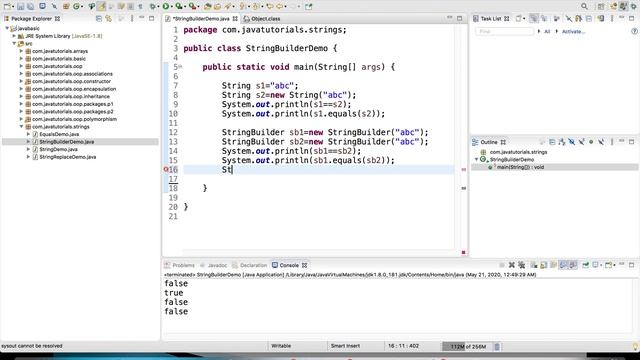Click the Task List help question icon
640x360 pixels.
pyautogui.click(x=634, y=31)
